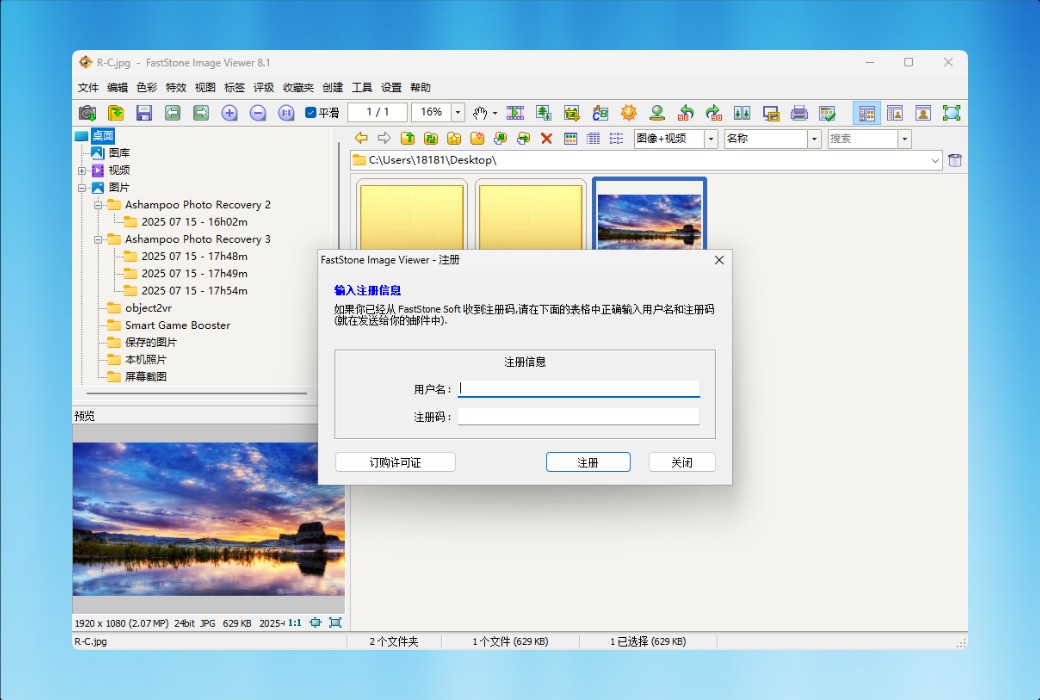Open the 搜索 search dropdown arrow

[x=905, y=138]
